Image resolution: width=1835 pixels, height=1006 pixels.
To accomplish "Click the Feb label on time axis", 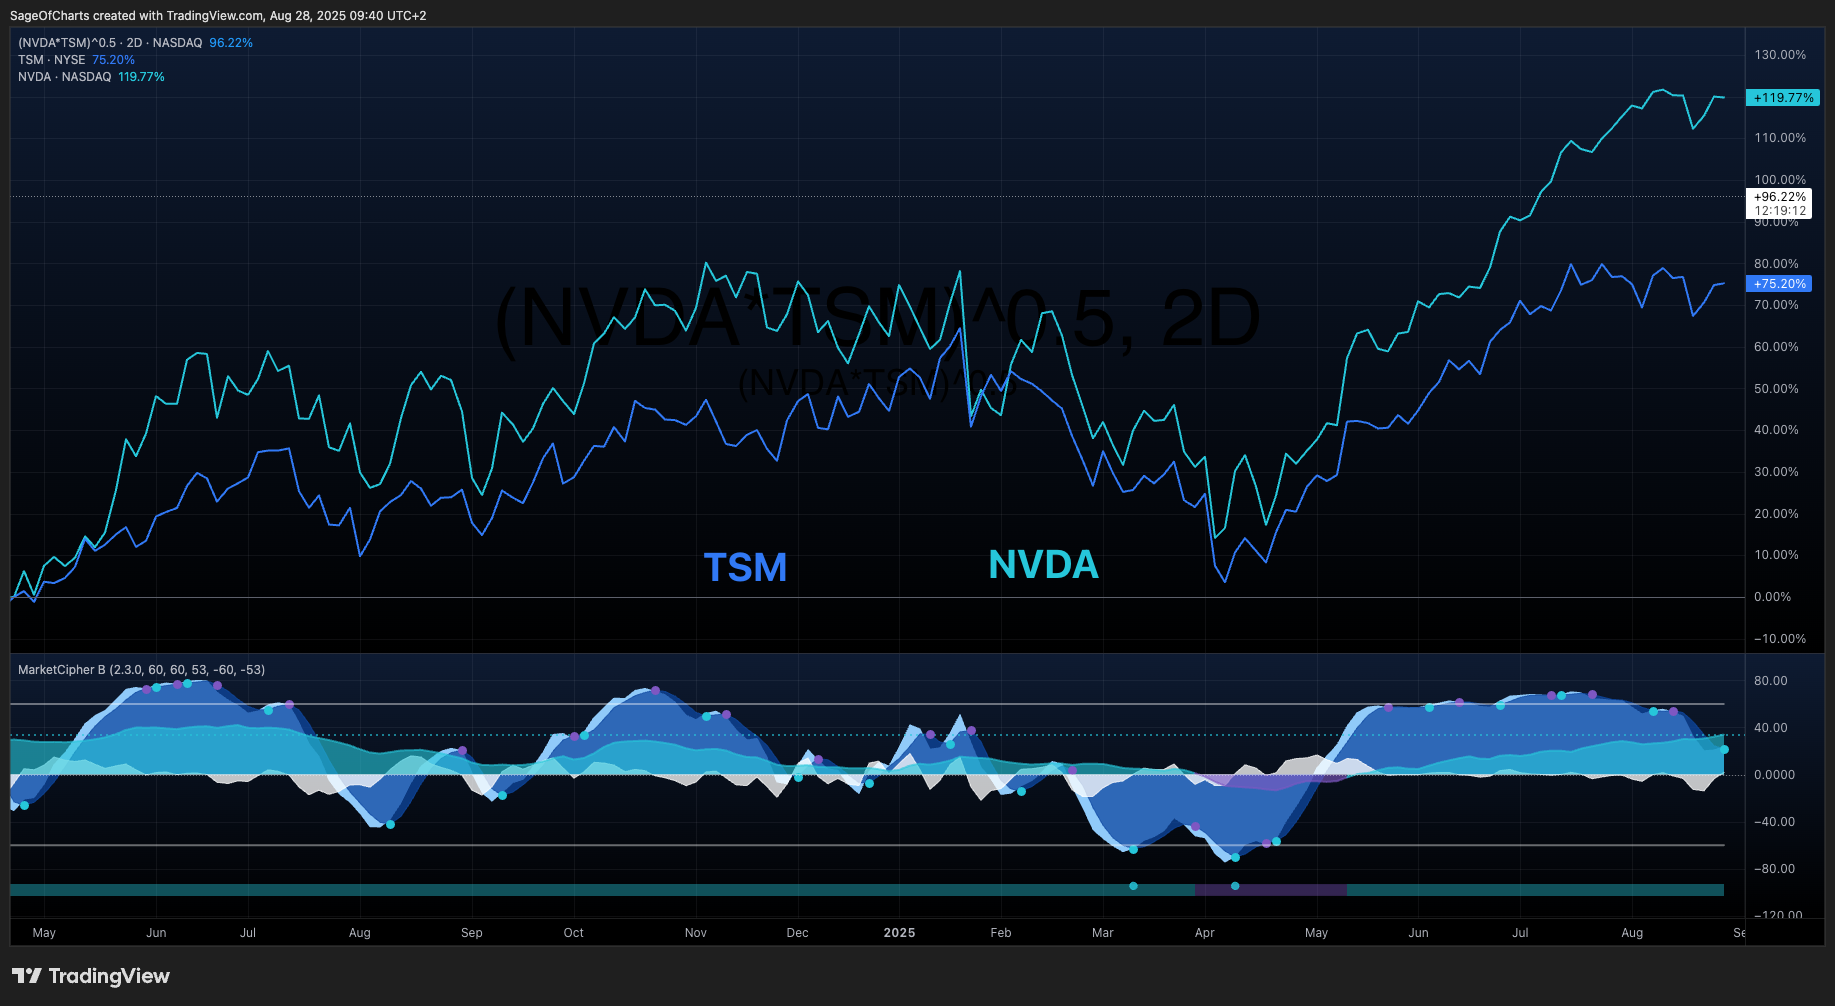I will tap(1001, 933).
